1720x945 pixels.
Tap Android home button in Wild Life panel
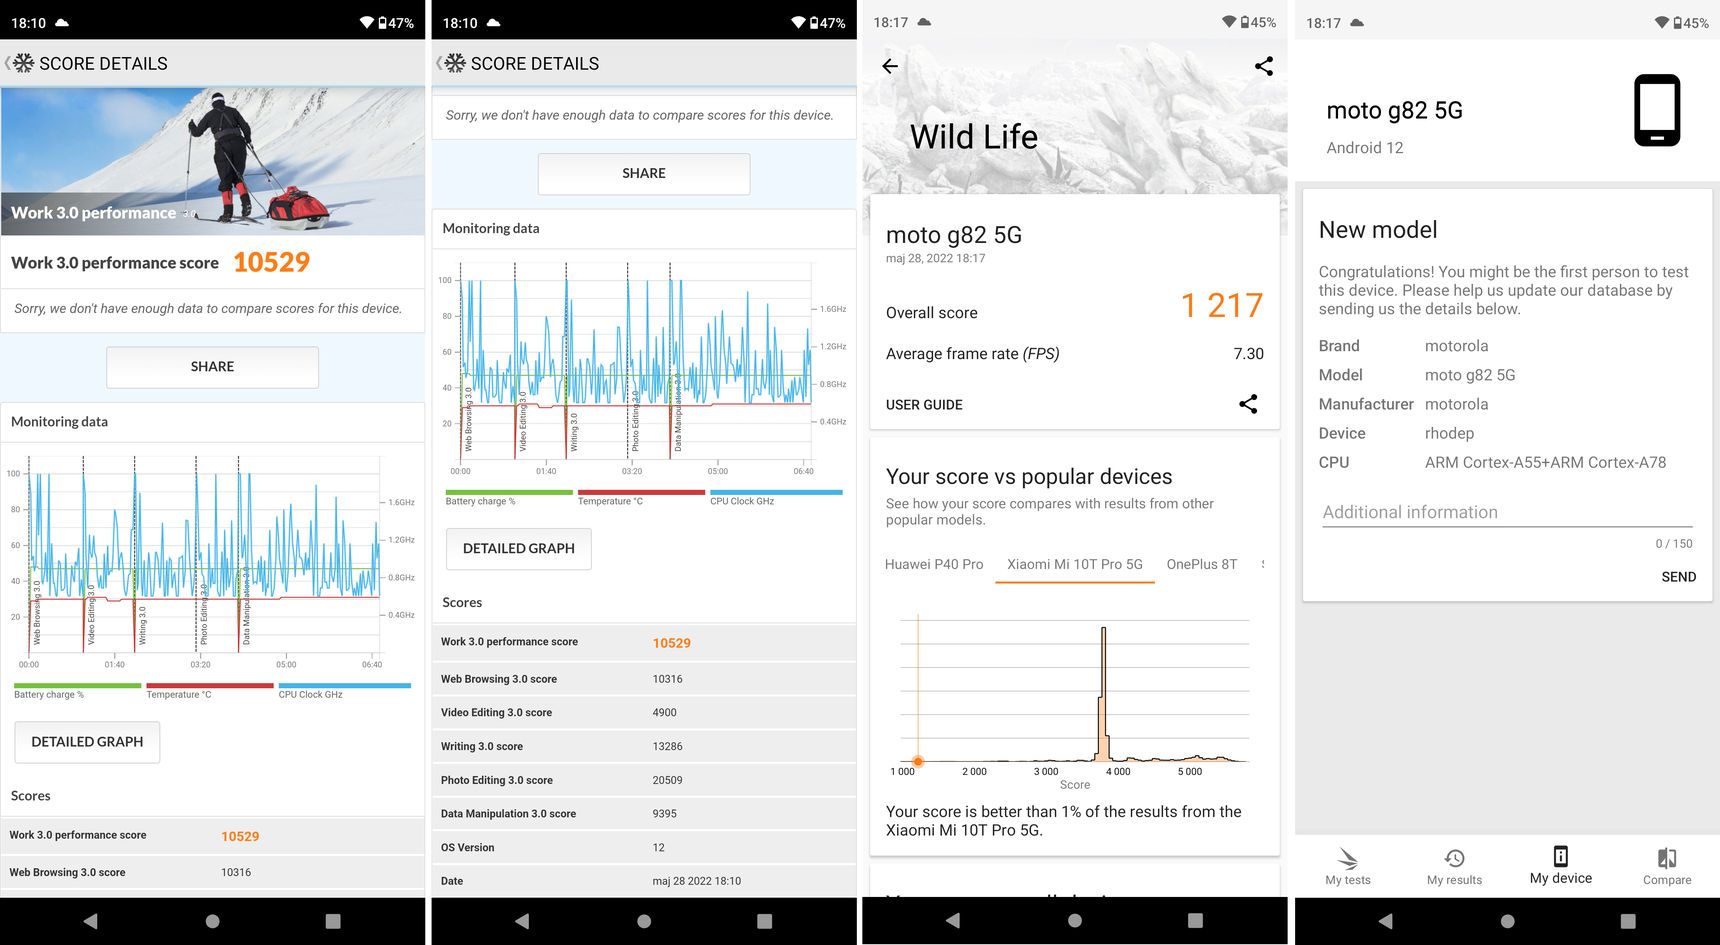(x=1075, y=920)
